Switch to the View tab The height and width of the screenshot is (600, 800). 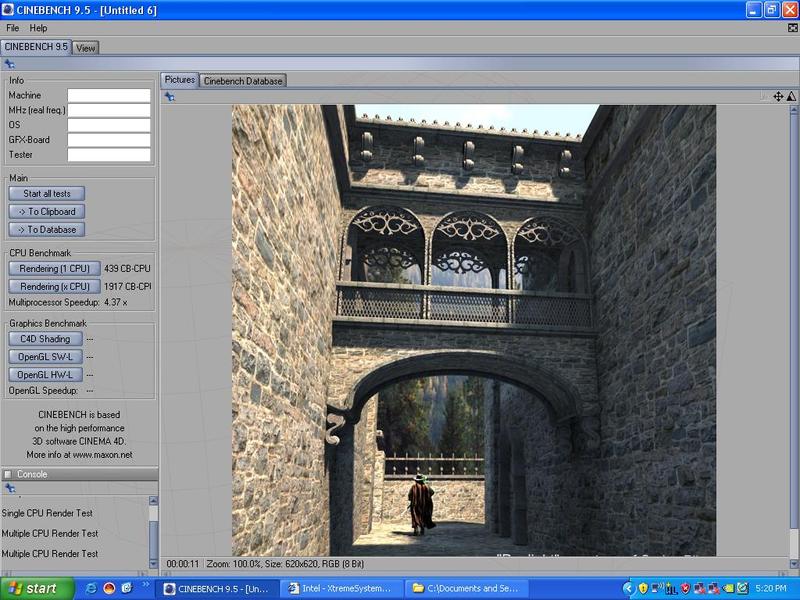(86, 48)
